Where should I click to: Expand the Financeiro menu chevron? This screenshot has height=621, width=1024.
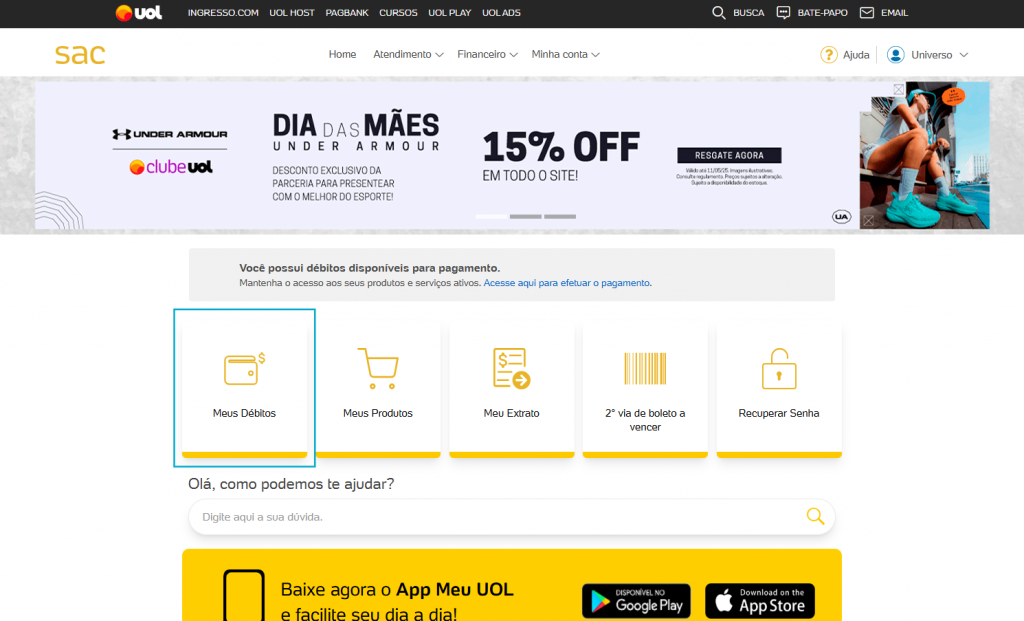[x=514, y=55]
